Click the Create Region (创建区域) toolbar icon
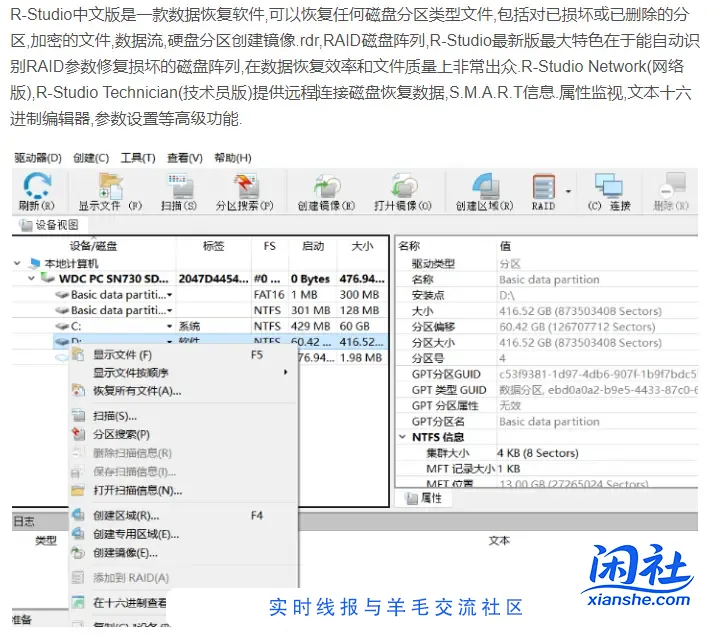Viewport: 715px width, 636px height. point(485,187)
